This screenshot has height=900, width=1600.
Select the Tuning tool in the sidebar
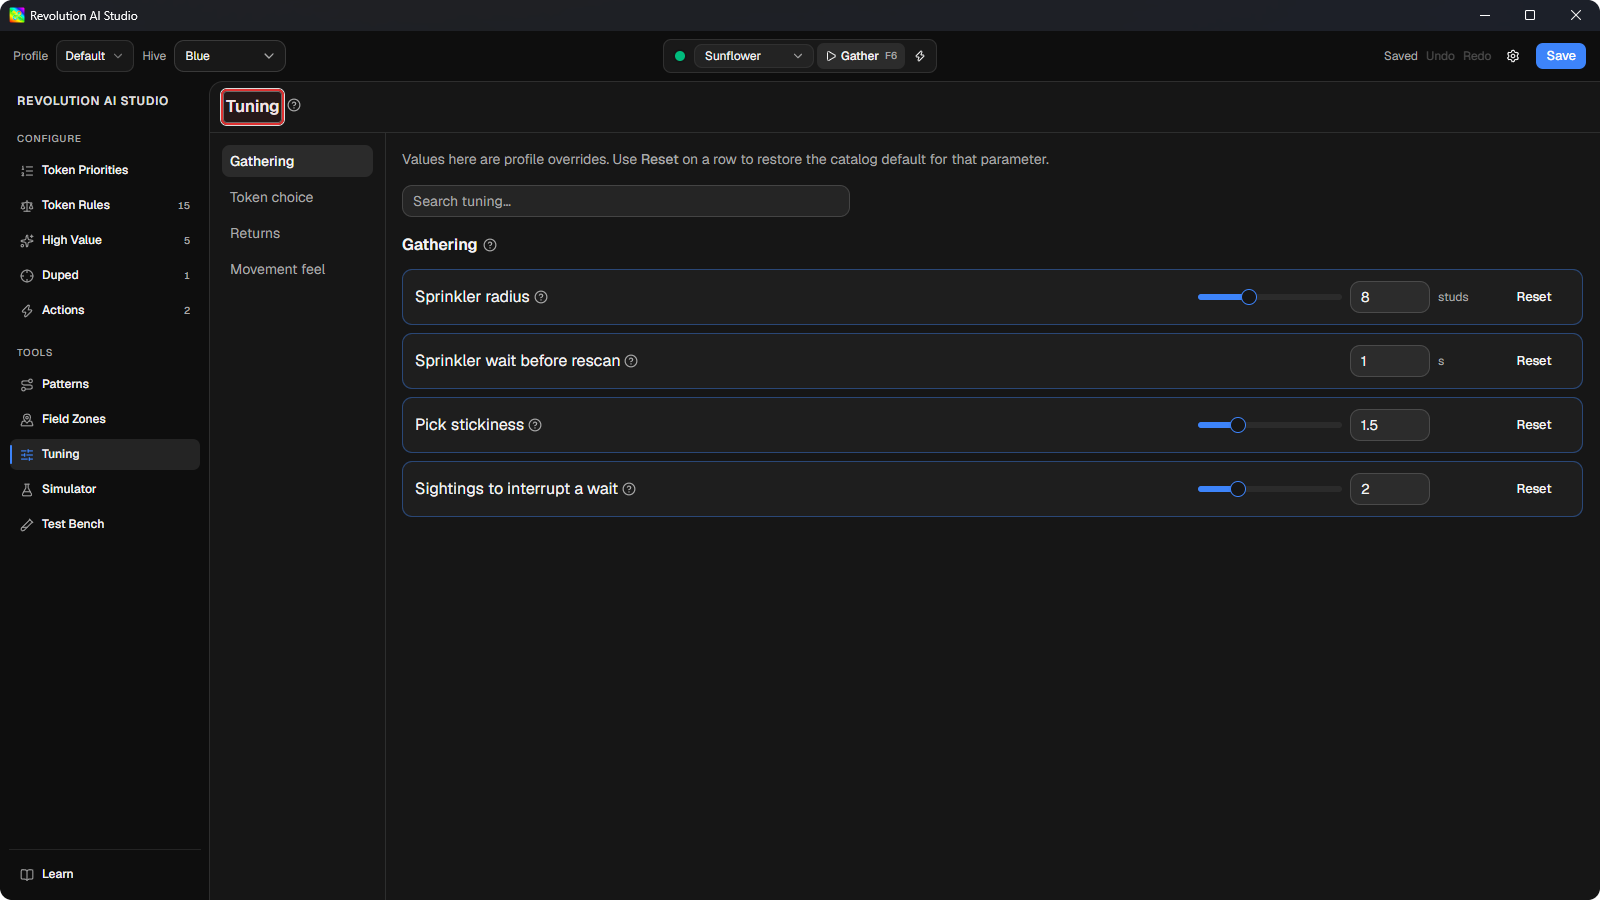105,454
